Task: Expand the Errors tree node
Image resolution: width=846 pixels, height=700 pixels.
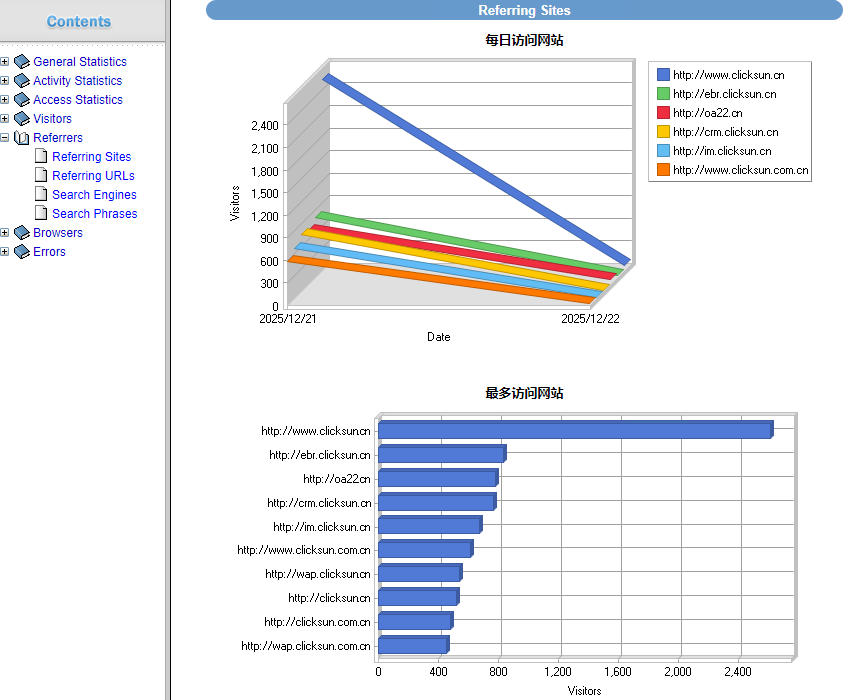Action: point(5,252)
